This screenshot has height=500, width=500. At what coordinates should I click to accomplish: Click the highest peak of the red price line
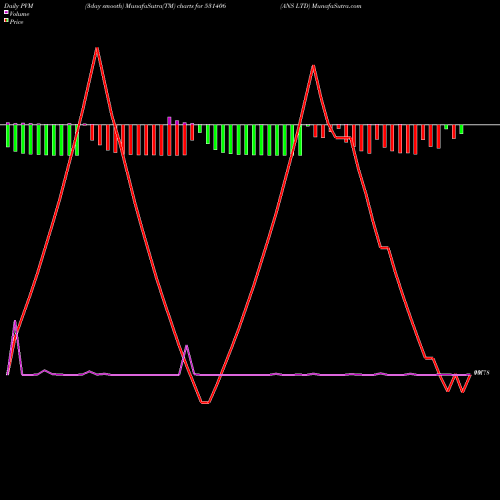97,49
